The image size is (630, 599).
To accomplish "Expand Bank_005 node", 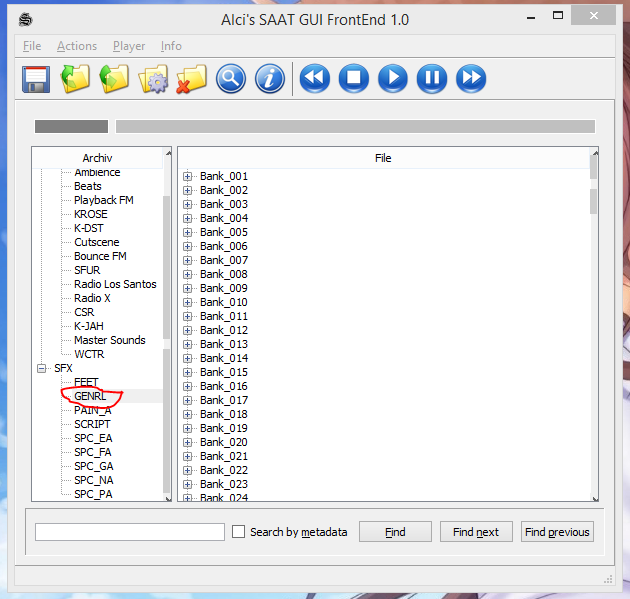I will point(187,232).
